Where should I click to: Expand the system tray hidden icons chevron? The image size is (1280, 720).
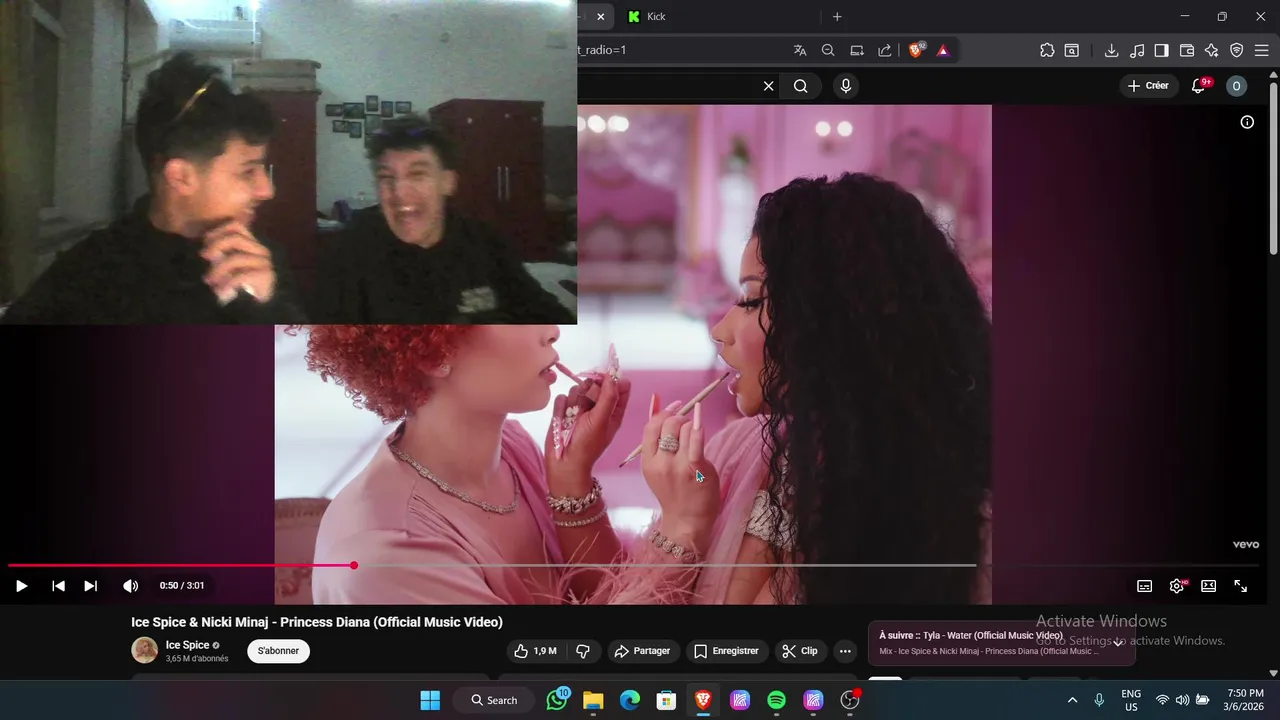coord(1072,700)
